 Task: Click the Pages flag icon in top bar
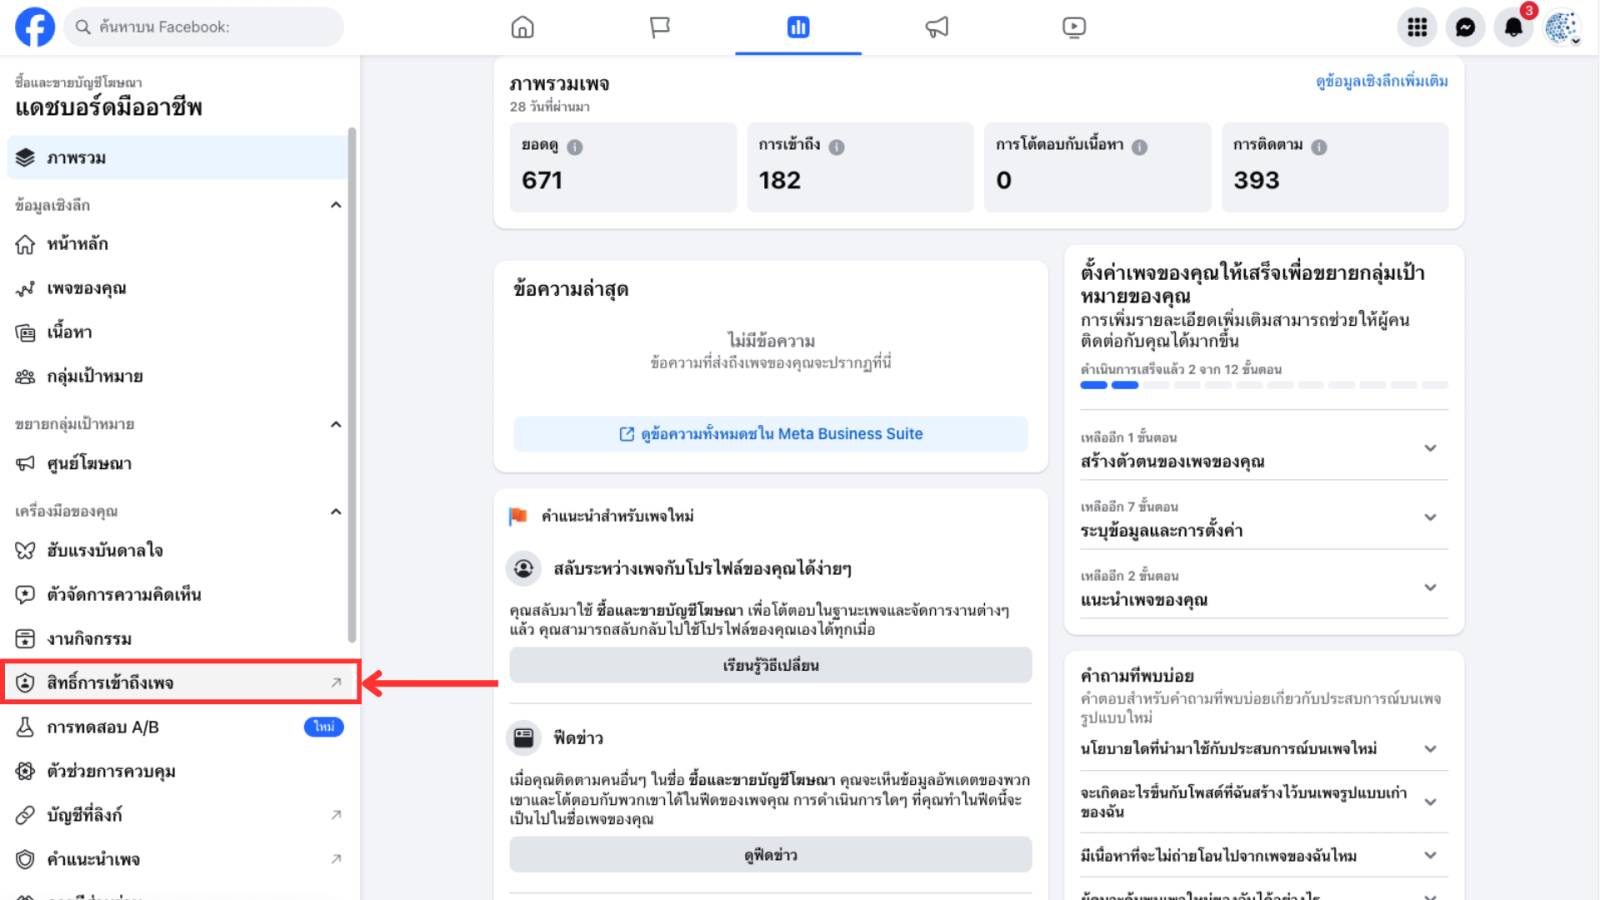coord(660,27)
